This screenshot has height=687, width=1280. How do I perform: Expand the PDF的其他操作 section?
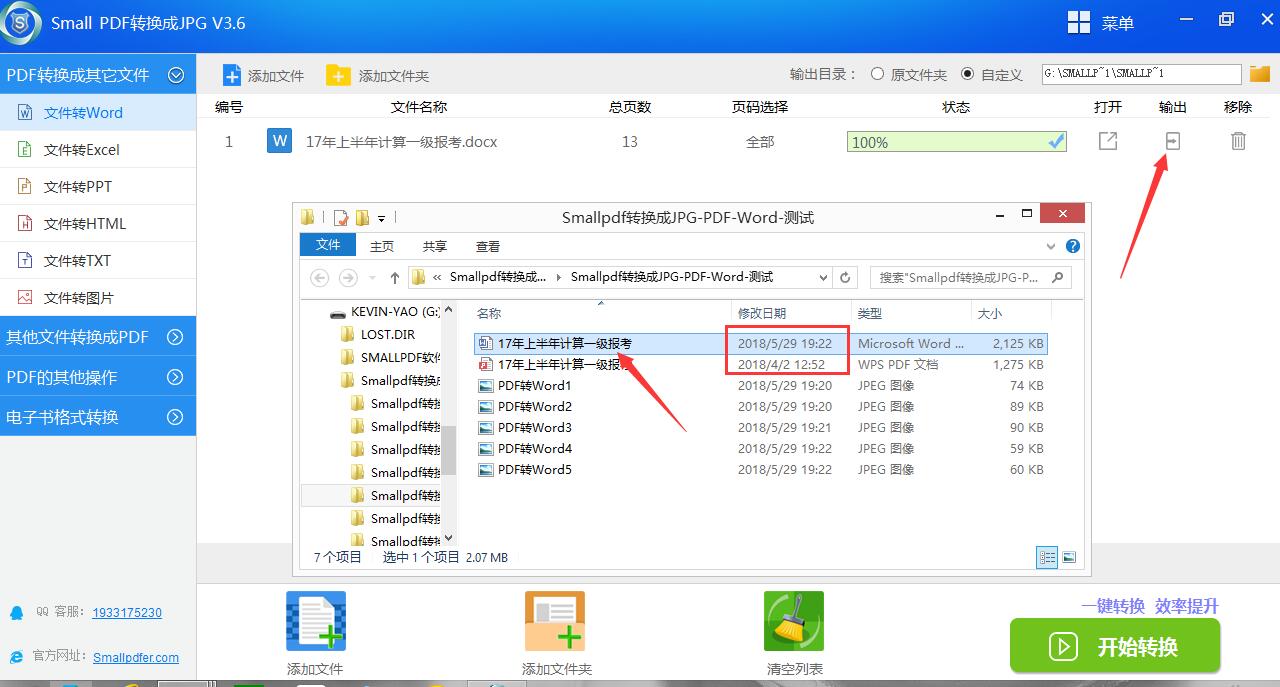[175, 377]
